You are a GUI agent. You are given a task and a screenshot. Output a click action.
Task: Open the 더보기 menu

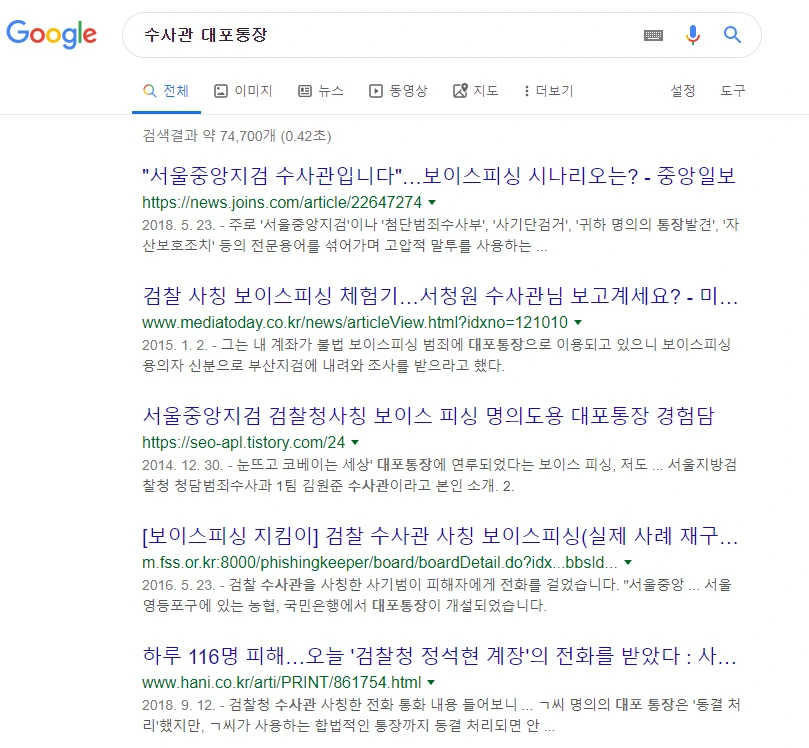(548, 91)
